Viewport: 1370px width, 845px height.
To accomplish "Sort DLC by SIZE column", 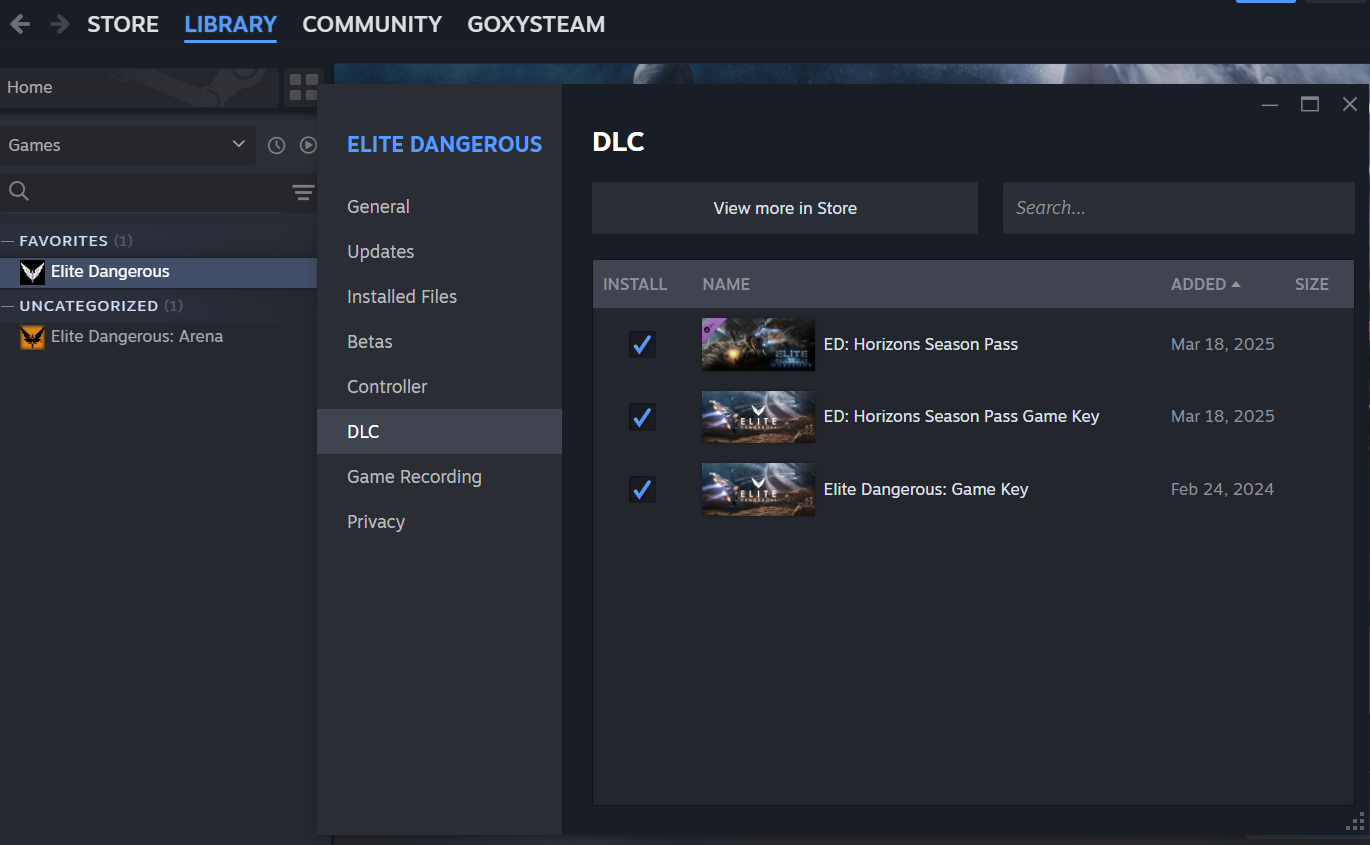I will (x=1312, y=284).
